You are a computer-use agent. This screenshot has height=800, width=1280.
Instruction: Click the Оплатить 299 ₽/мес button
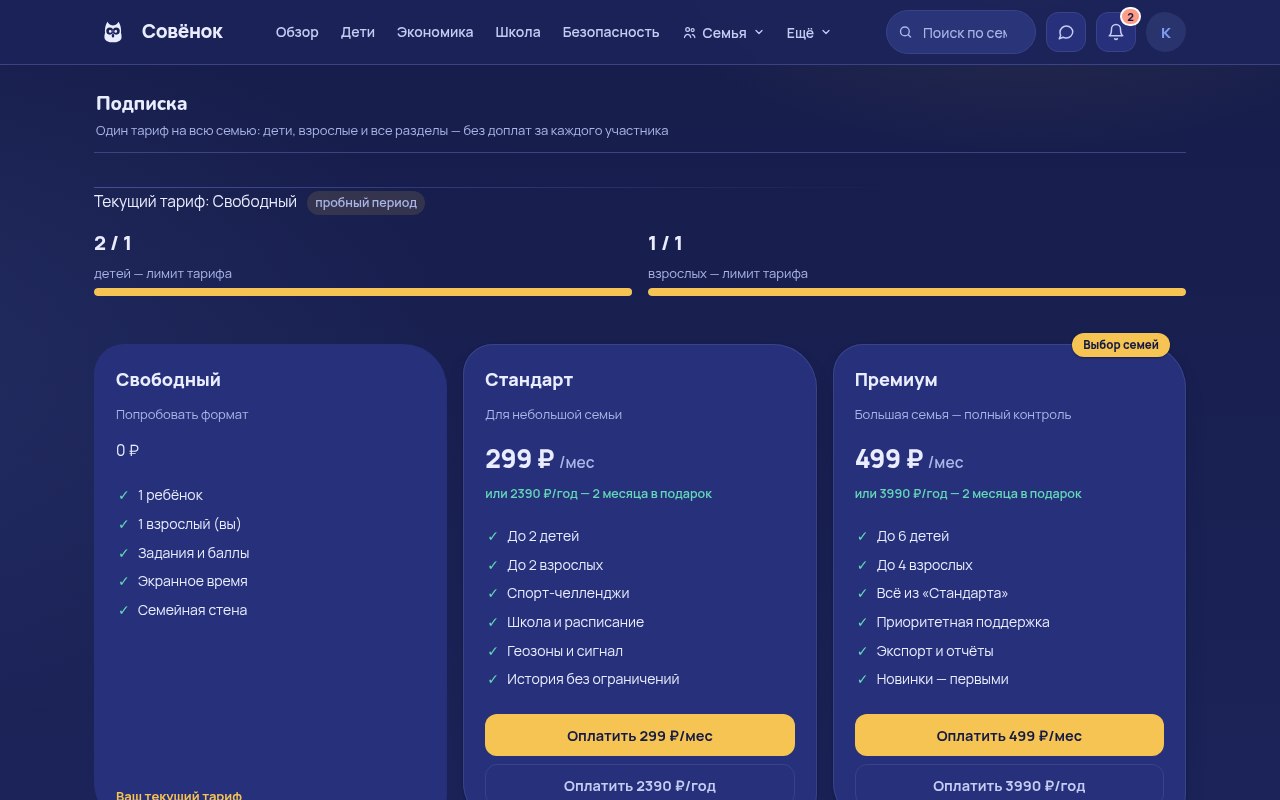(x=640, y=735)
